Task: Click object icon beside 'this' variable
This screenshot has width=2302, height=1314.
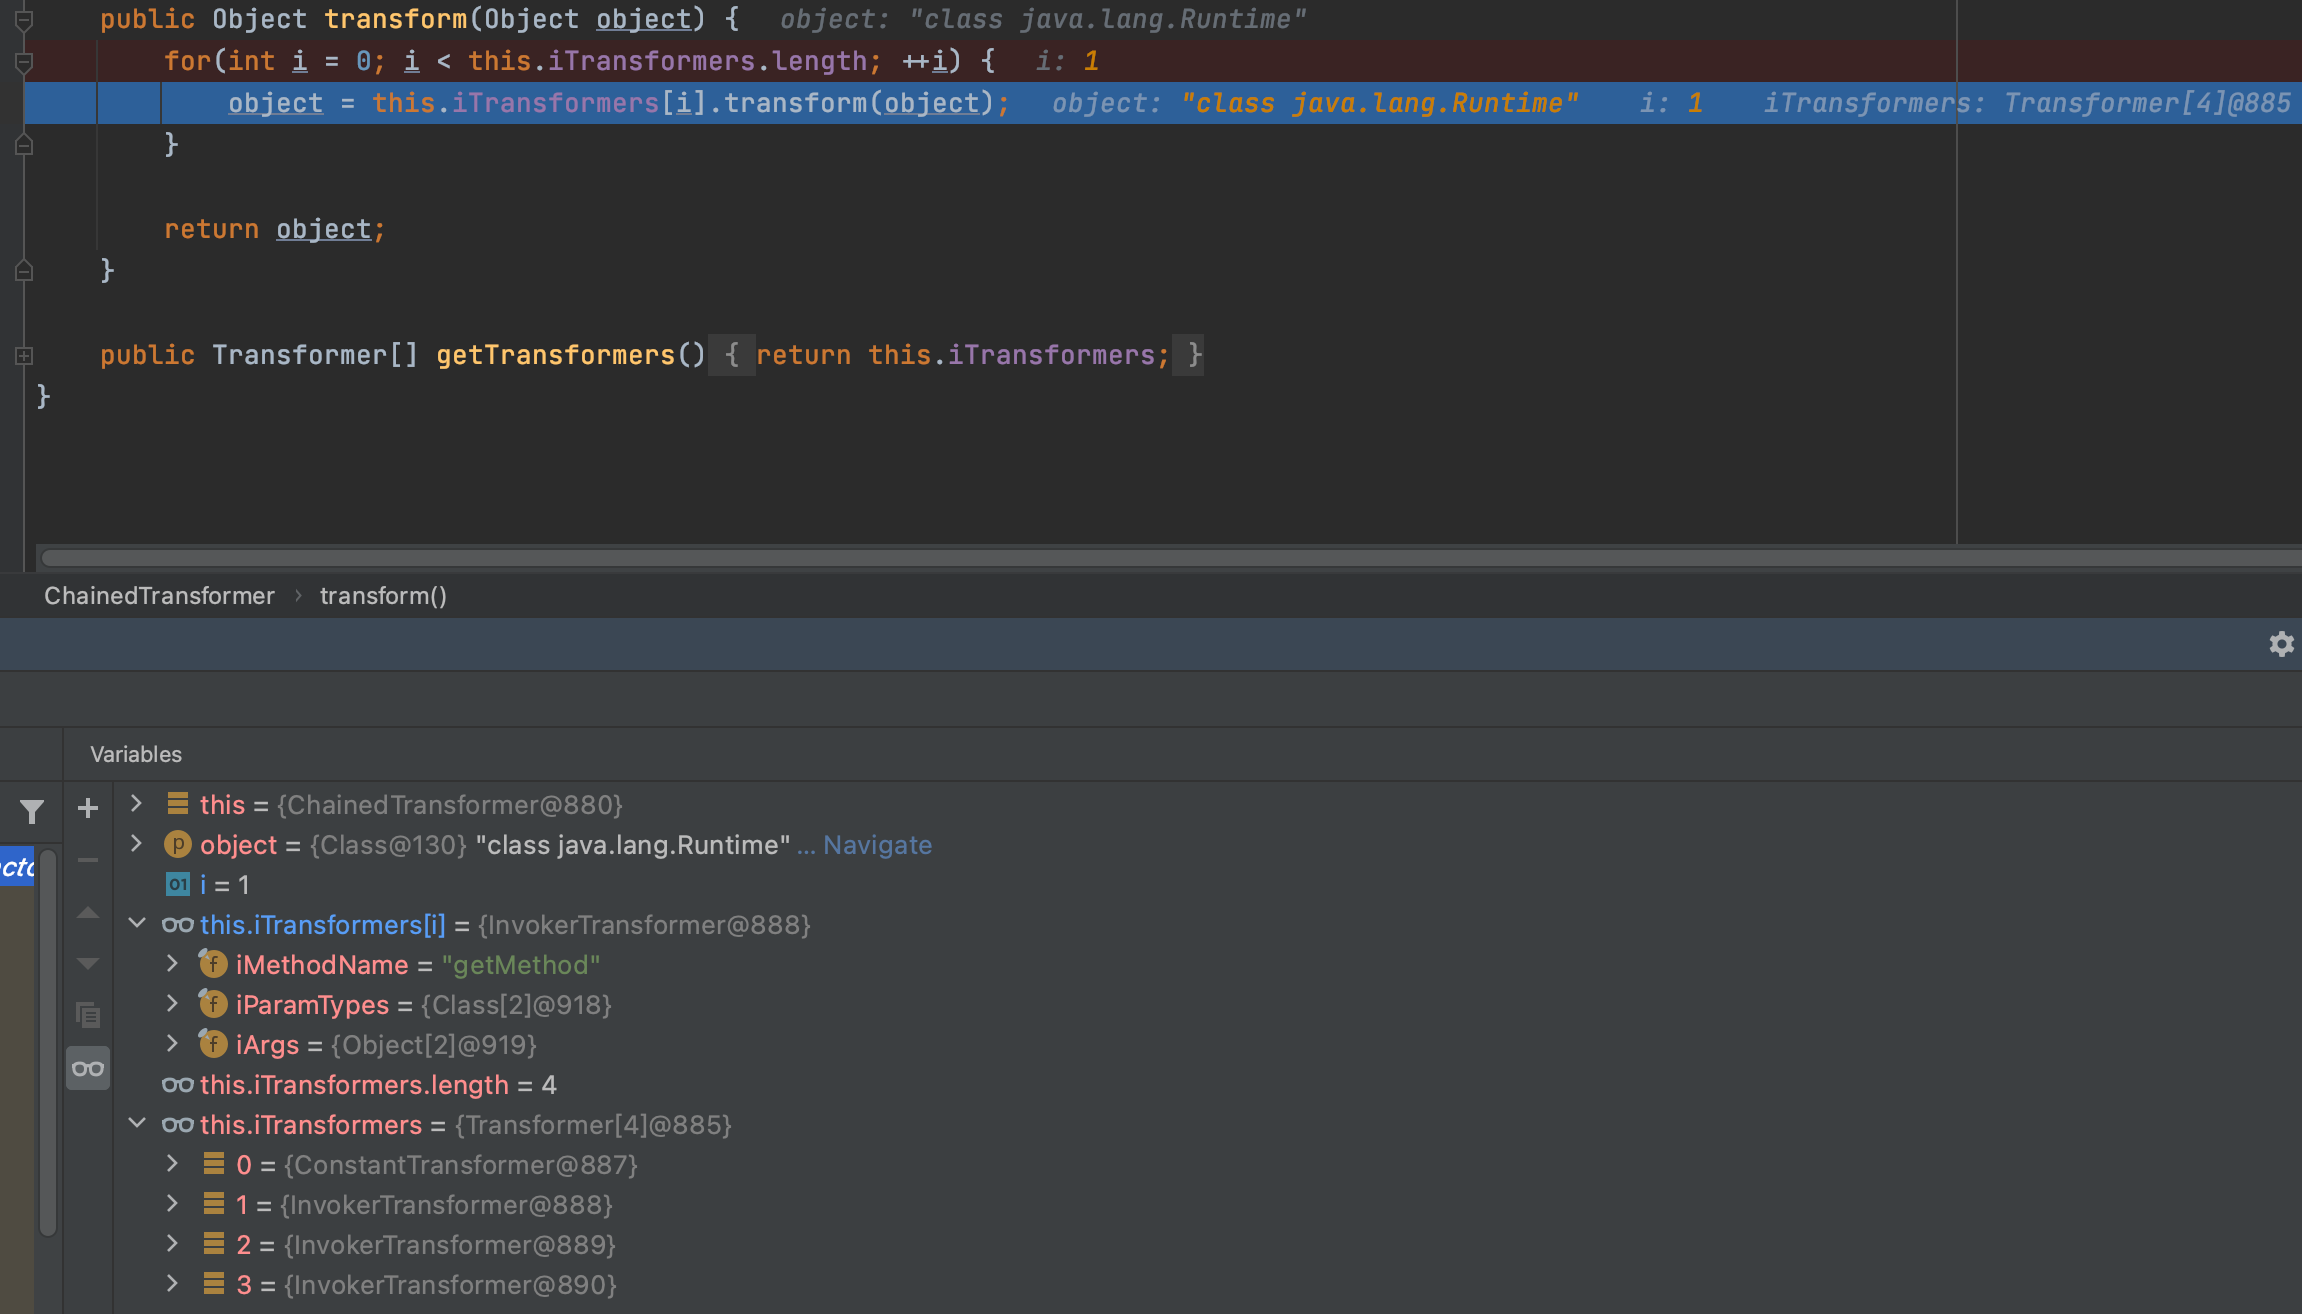Action: click(178, 803)
